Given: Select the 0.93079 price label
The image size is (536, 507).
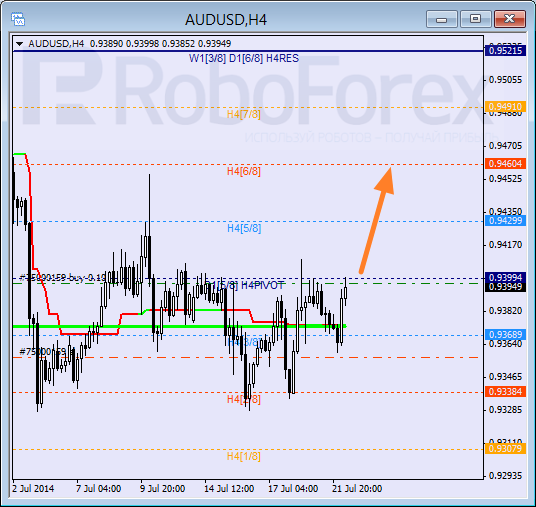Looking at the screenshot, I should click(505, 448).
